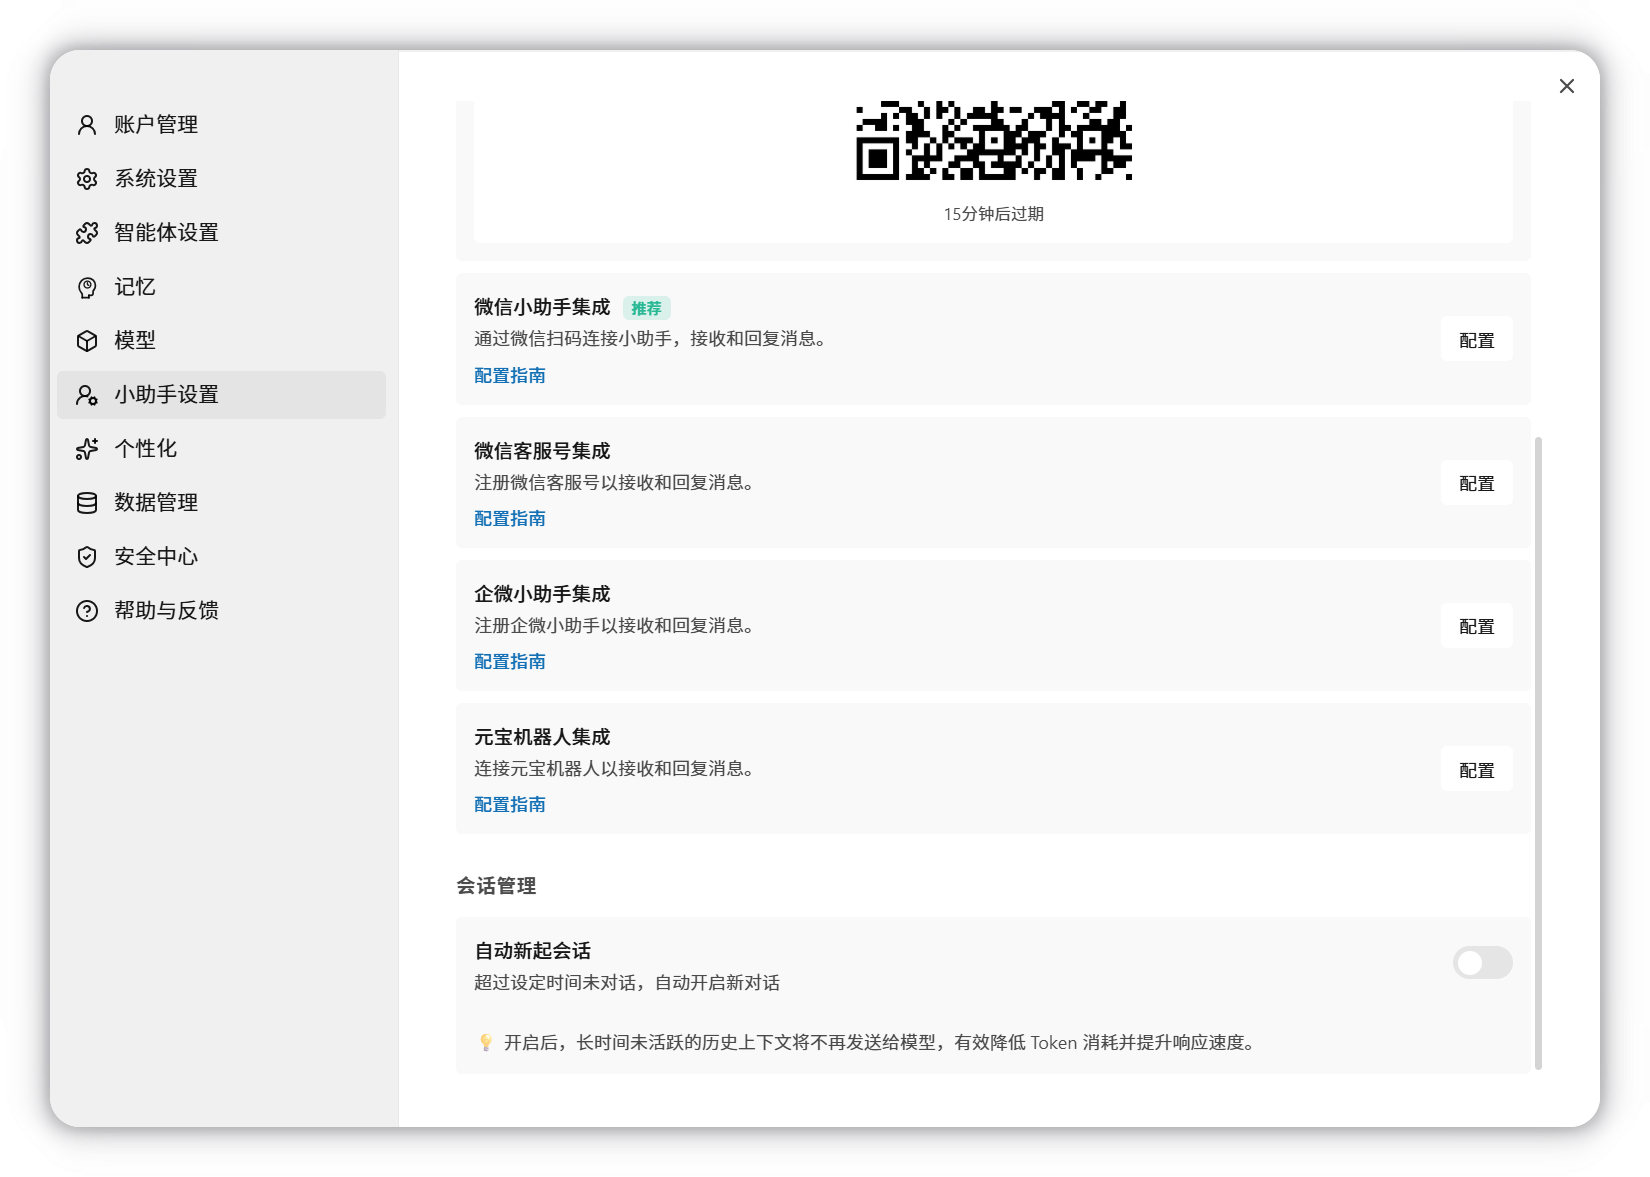The width and height of the screenshot is (1650, 1177).
Task: Open 配置指南 link under 微信小助手集成
Action: 510,376
